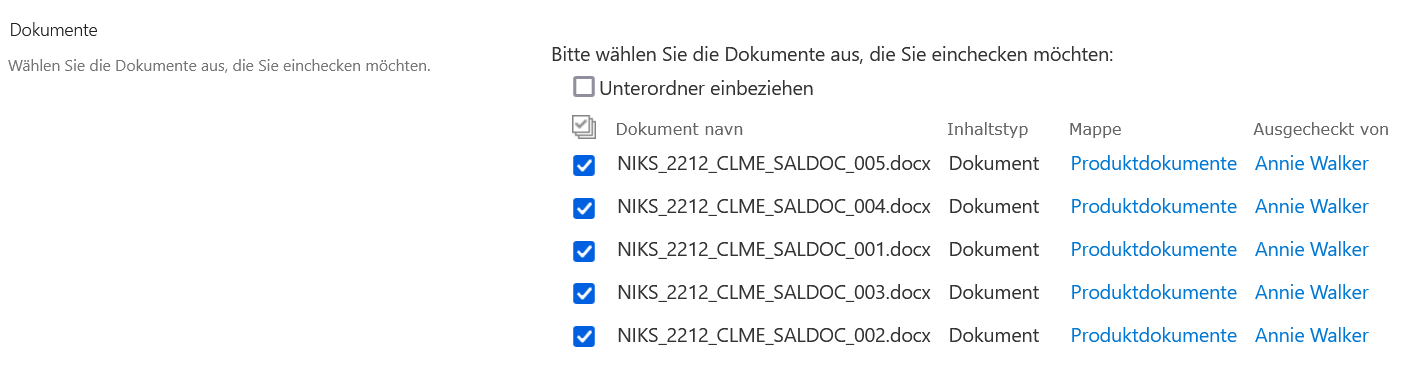This screenshot has height=380, width=1414.
Task: Open Produktdokumente link for SALDOC_002
Action: click(x=1153, y=336)
